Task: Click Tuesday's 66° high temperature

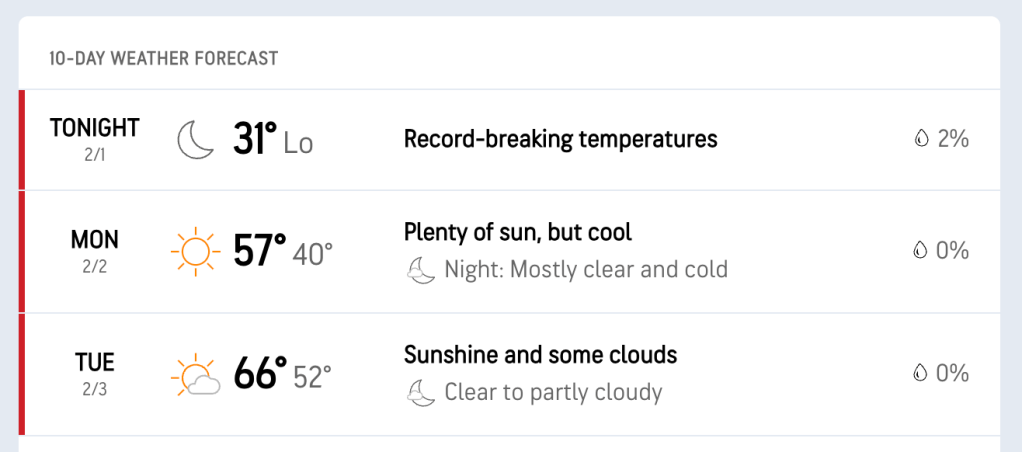Action: pos(260,374)
